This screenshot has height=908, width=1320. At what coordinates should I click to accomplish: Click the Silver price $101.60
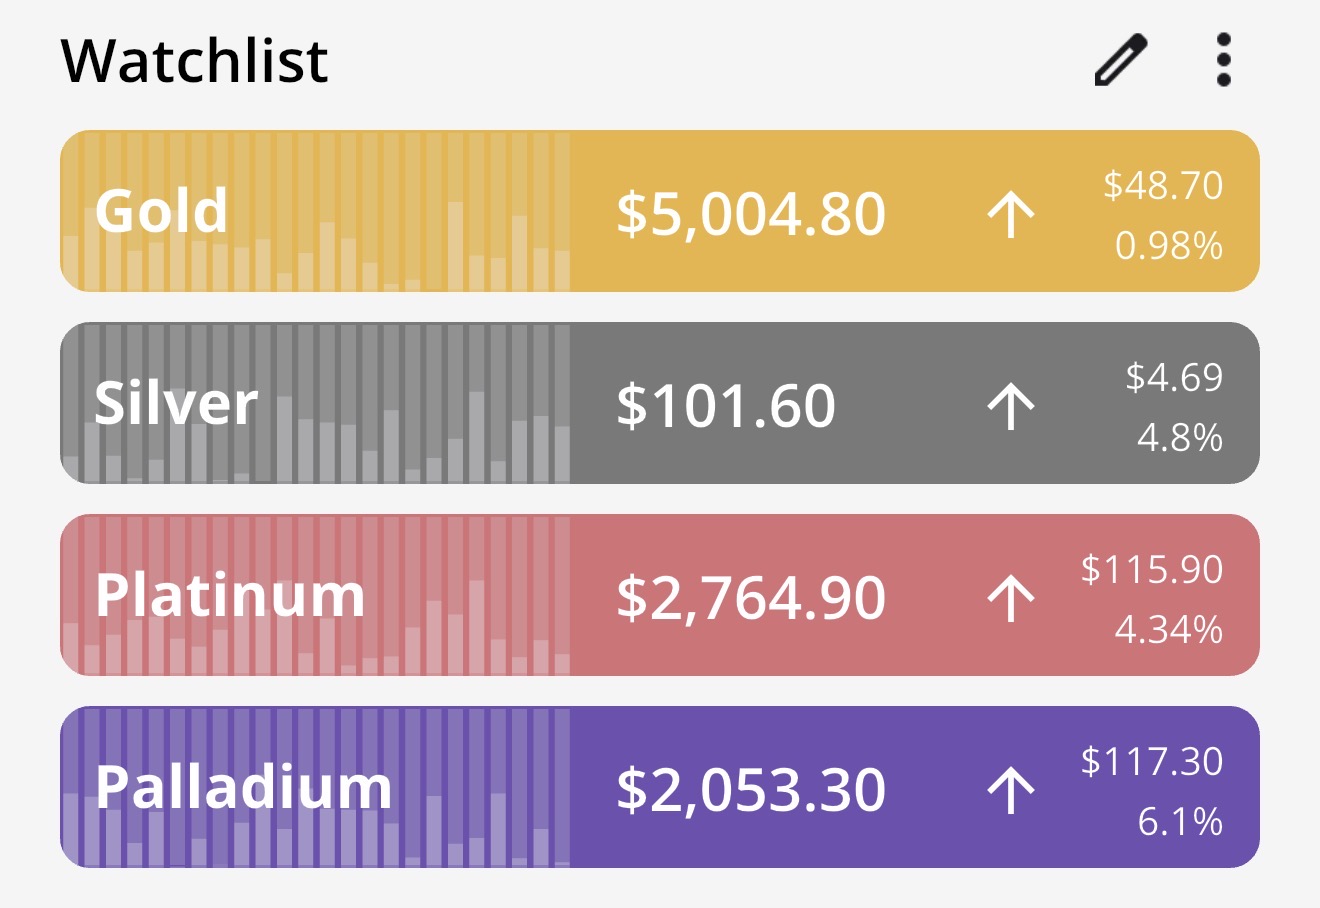(x=726, y=406)
